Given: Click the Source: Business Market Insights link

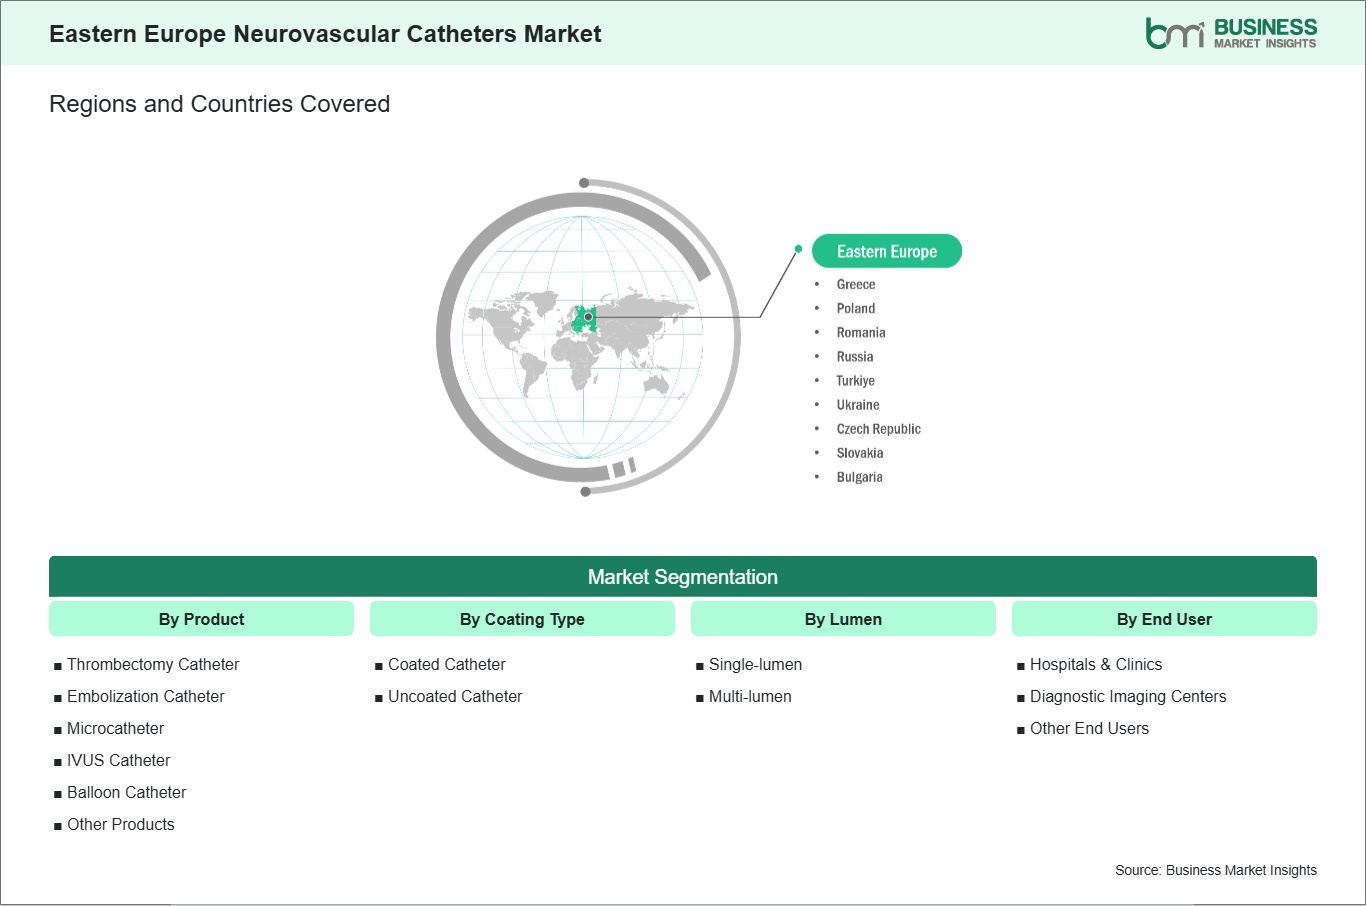Looking at the screenshot, I should tap(1216, 870).
